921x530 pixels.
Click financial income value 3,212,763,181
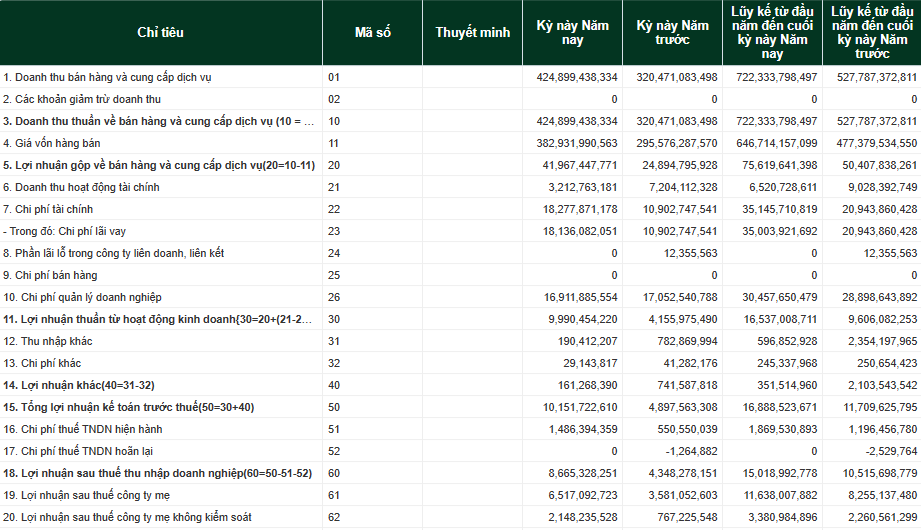coord(583,187)
